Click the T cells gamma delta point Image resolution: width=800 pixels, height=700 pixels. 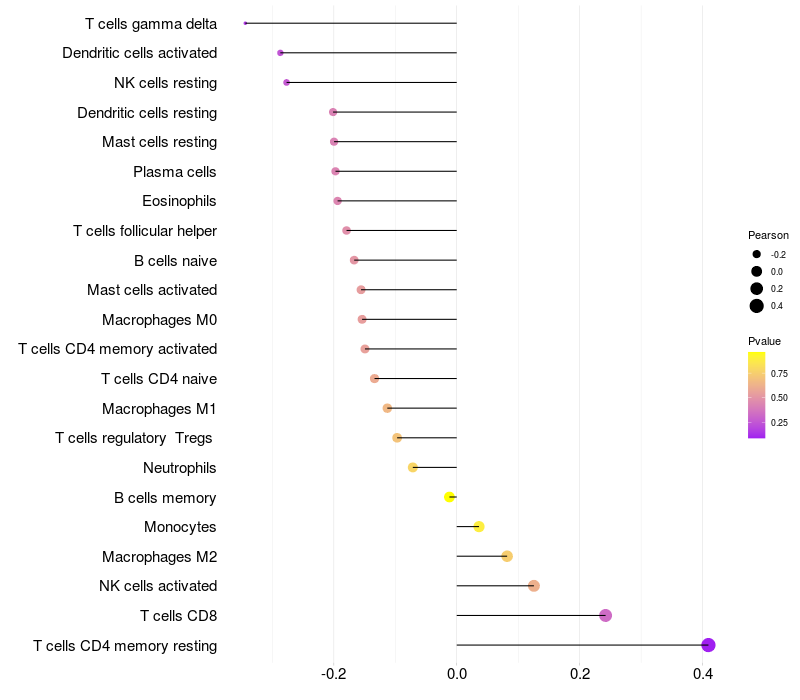pyautogui.click(x=246, y=23)
